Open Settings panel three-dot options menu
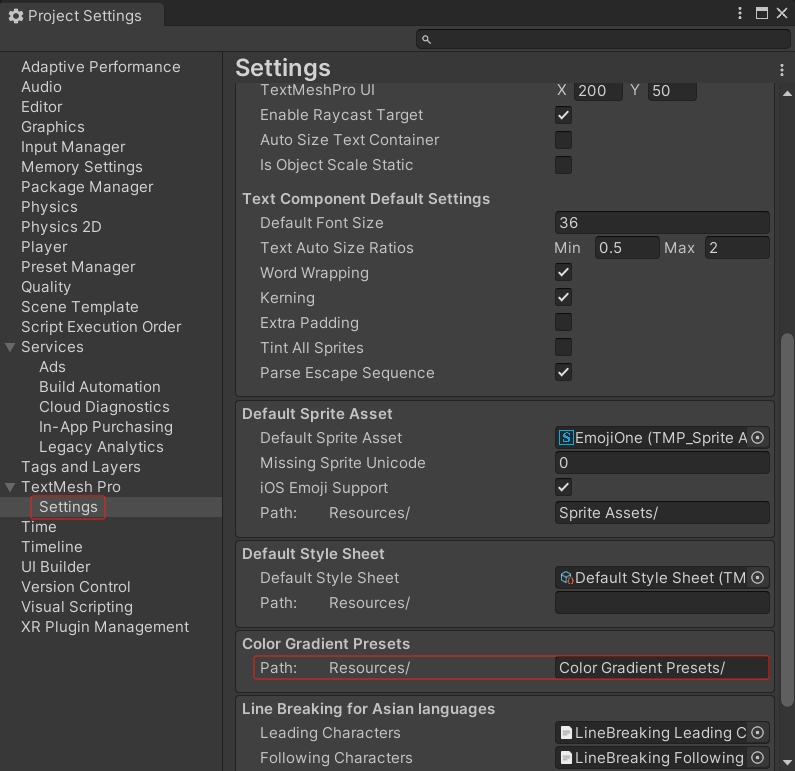Screen dimensions: 795x771 (x=782, y=70)
